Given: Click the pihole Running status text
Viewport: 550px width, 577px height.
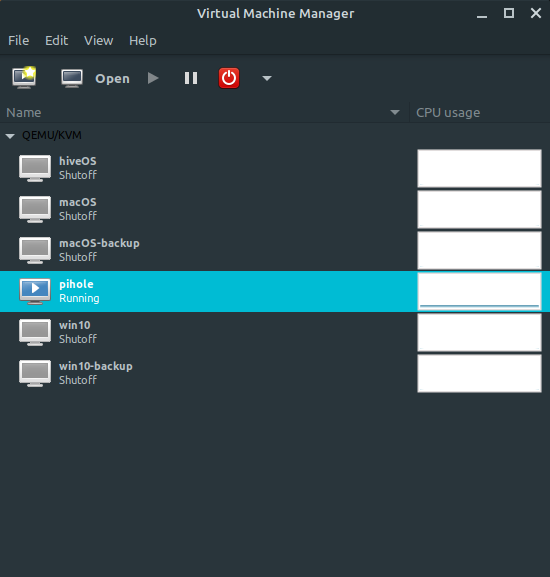Looking at the screenshot, I should point(79,298).
